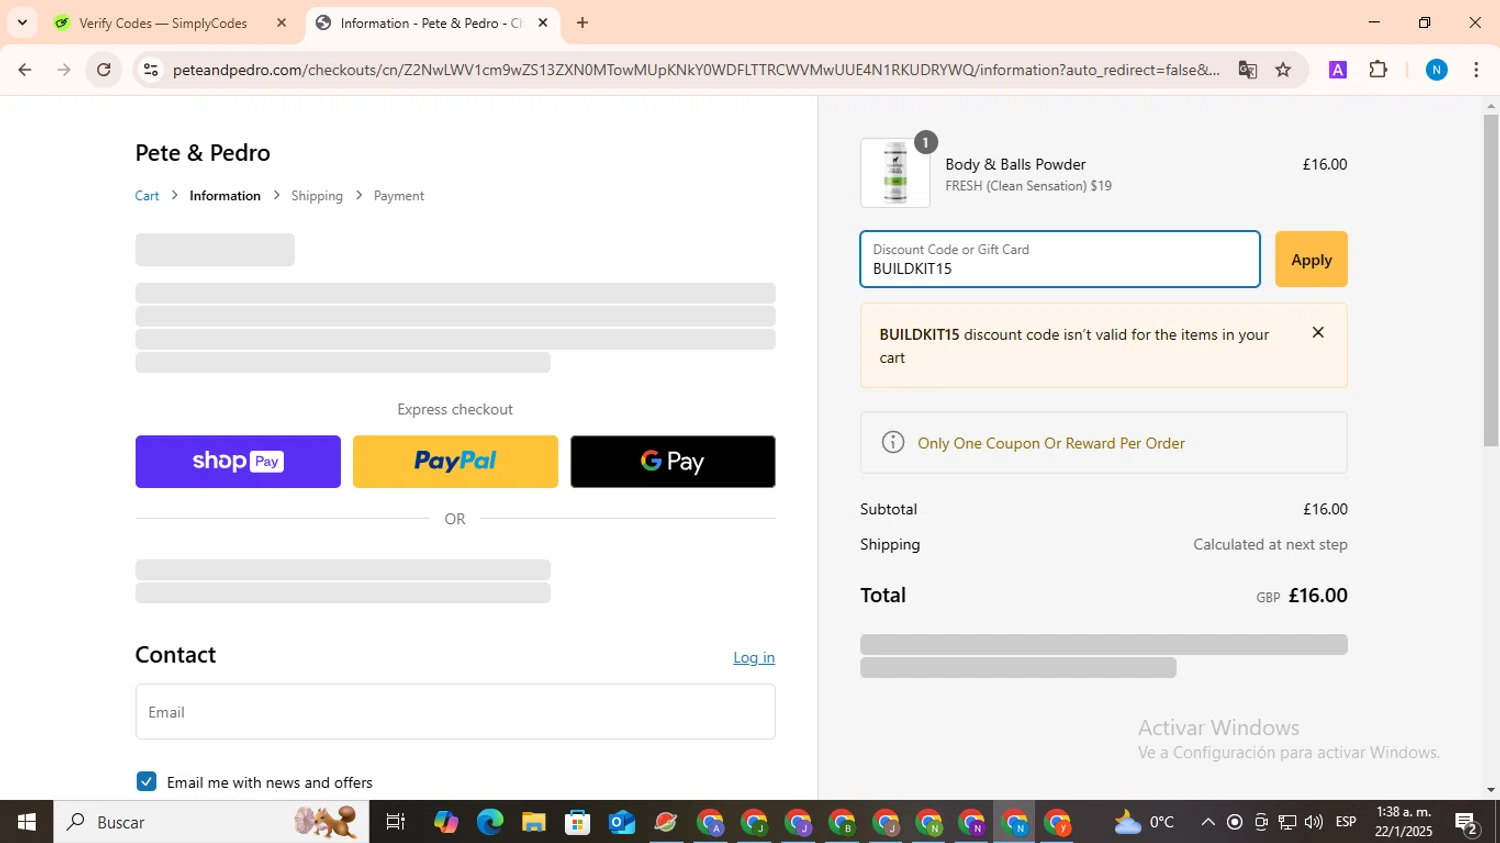This screenshot has width=1500, height=843.
Task: Click Only One Coupon Or Reward text
Action: (x=1051, y=443)
